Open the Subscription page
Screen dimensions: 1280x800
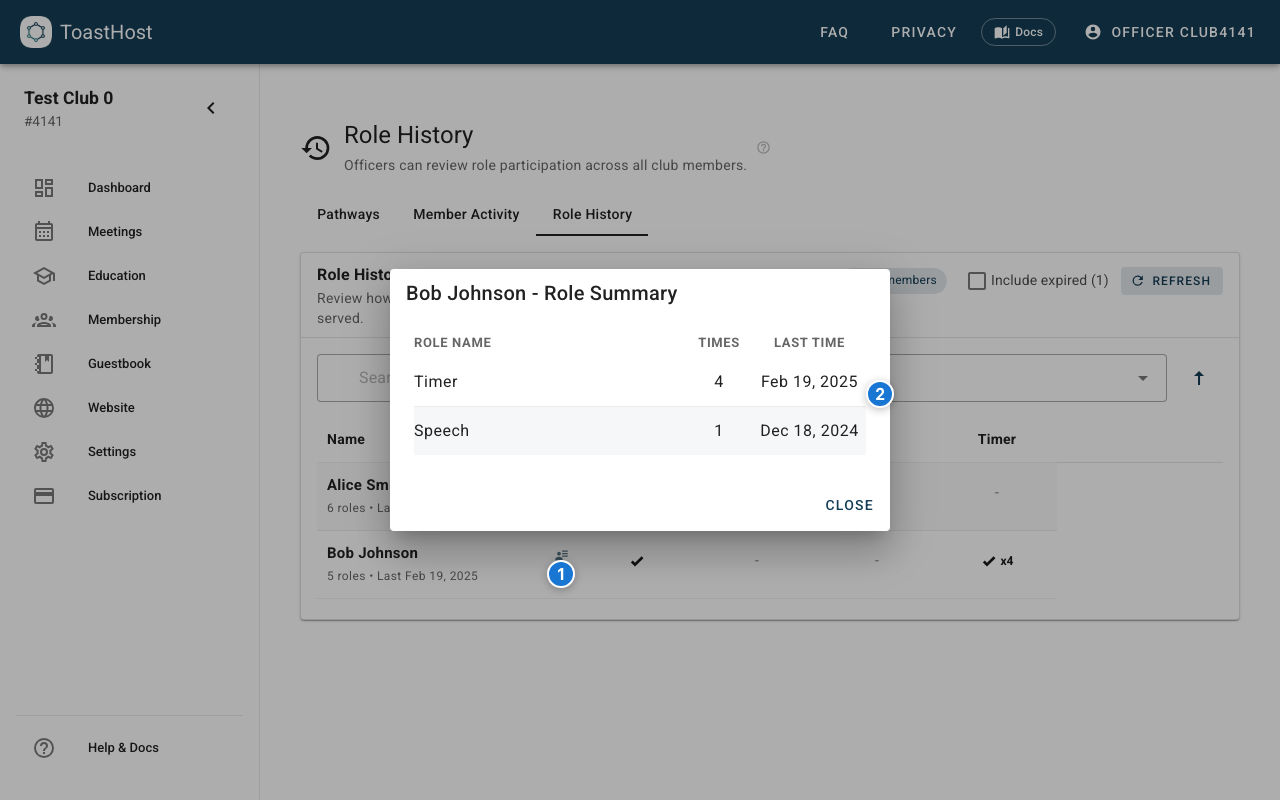tap(124, 495)
